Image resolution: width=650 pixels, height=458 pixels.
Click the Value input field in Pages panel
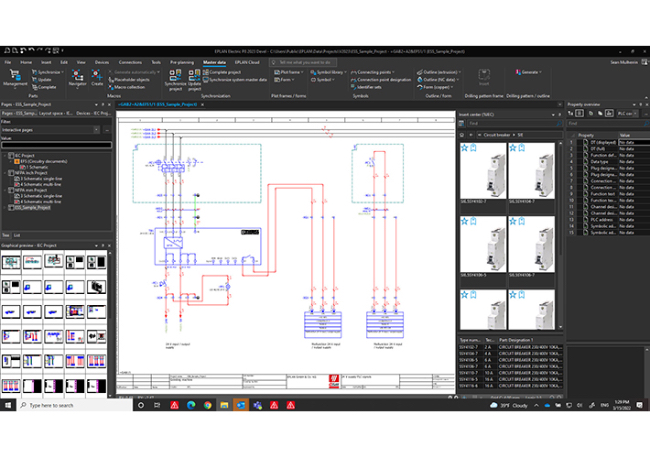[56, 145]
